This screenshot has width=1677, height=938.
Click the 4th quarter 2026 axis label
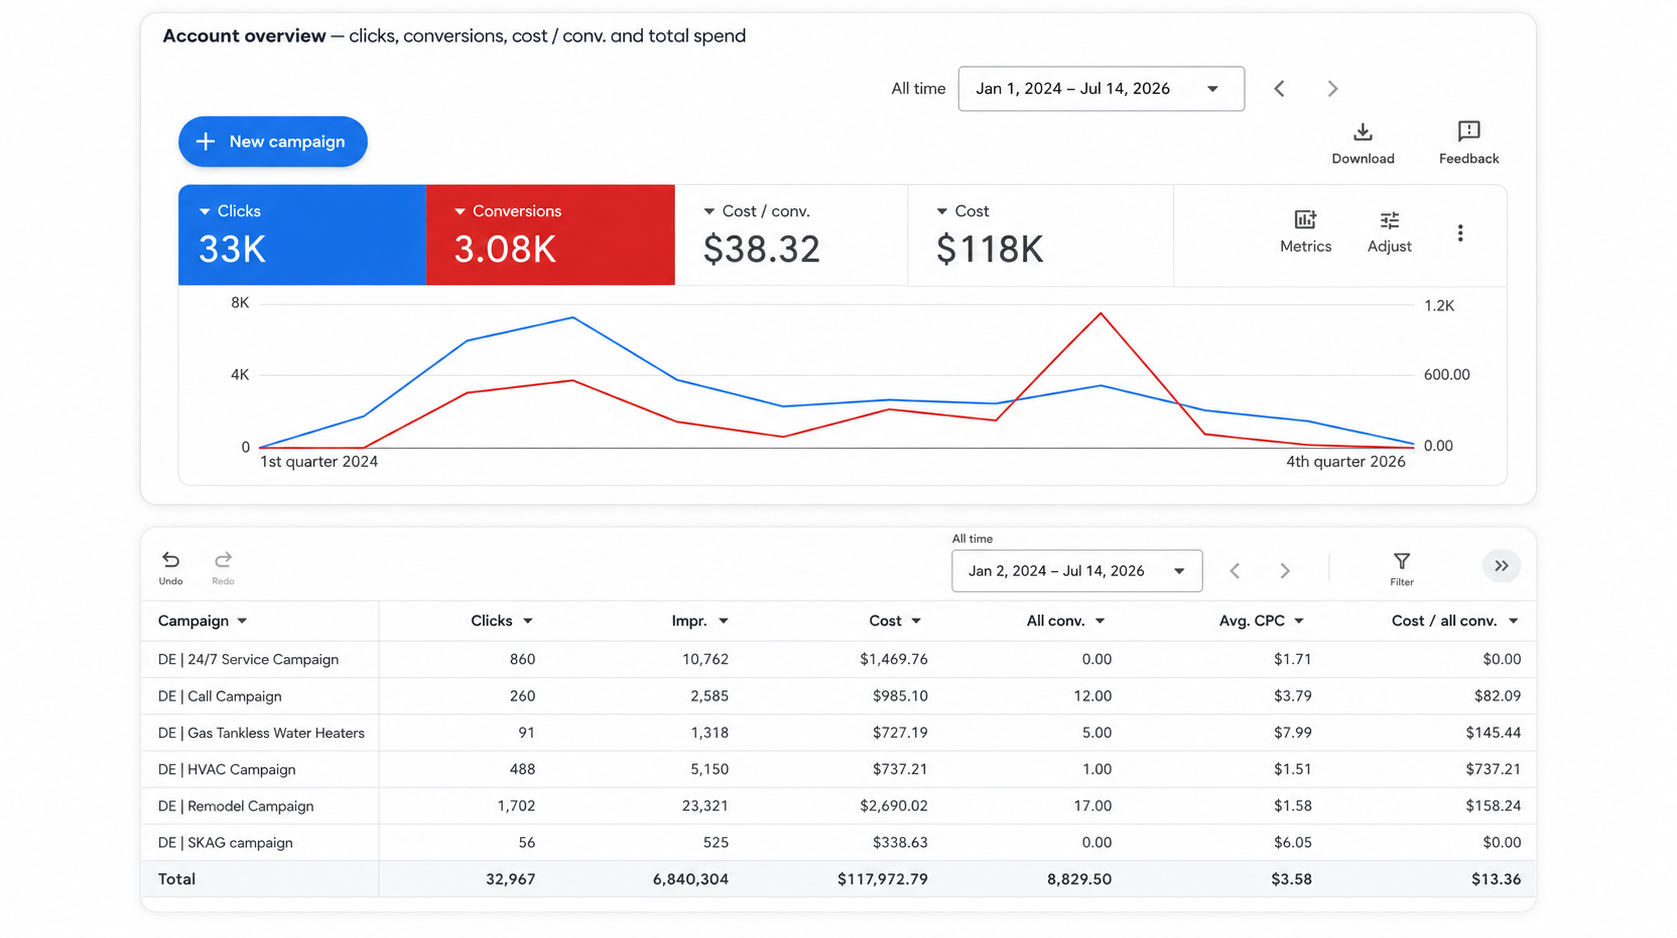click(x=1345, y=462)
